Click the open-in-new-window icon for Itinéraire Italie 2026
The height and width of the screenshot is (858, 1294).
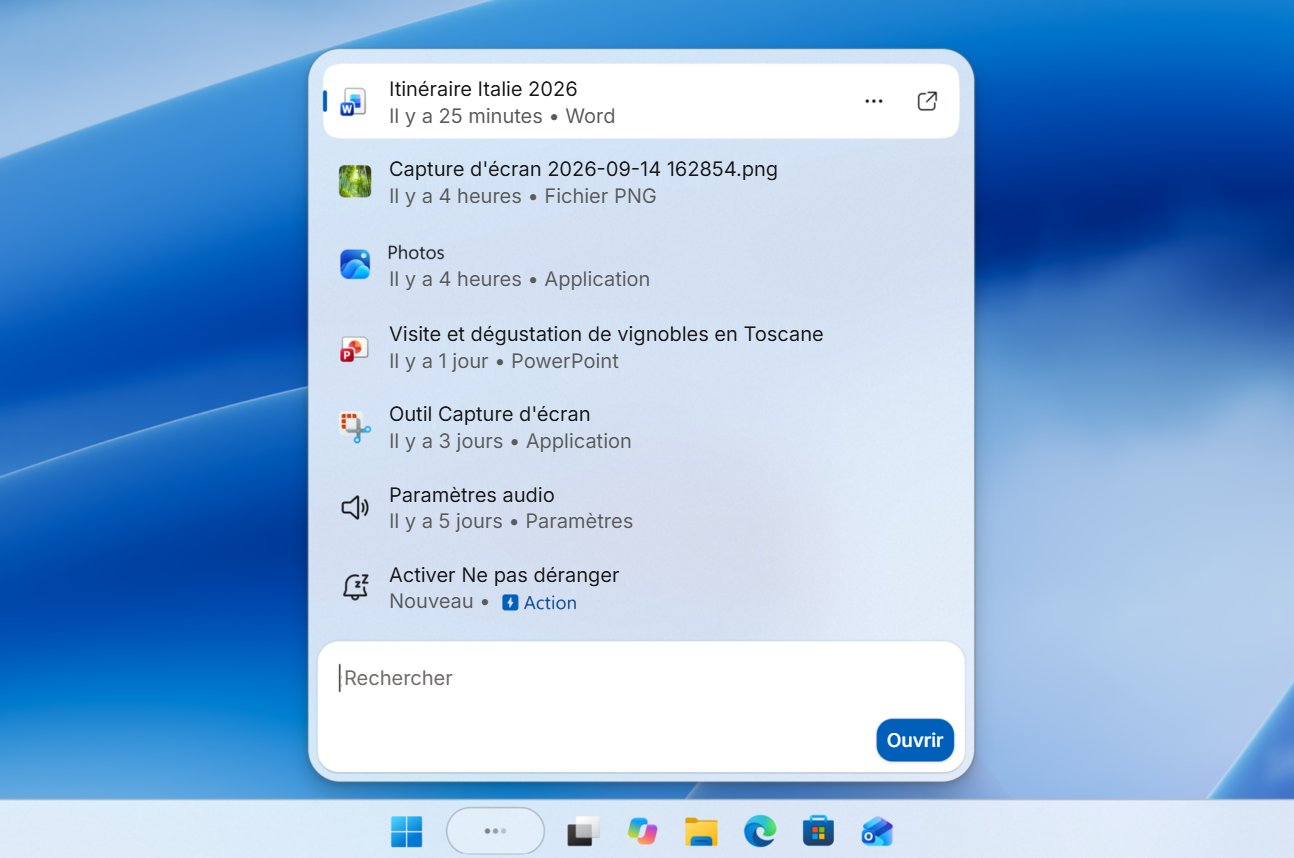click(927, 101)
